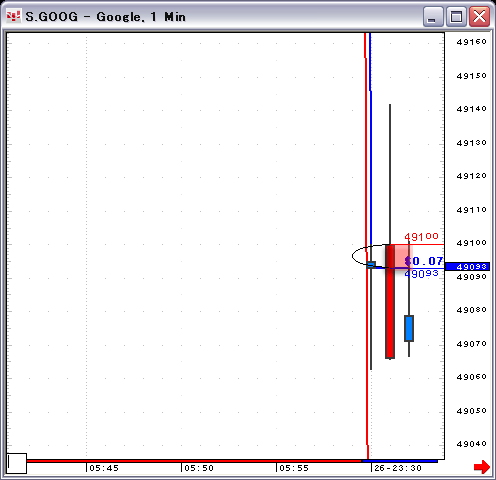Click the red segment of bottom scroll bar

click(194, 461)
